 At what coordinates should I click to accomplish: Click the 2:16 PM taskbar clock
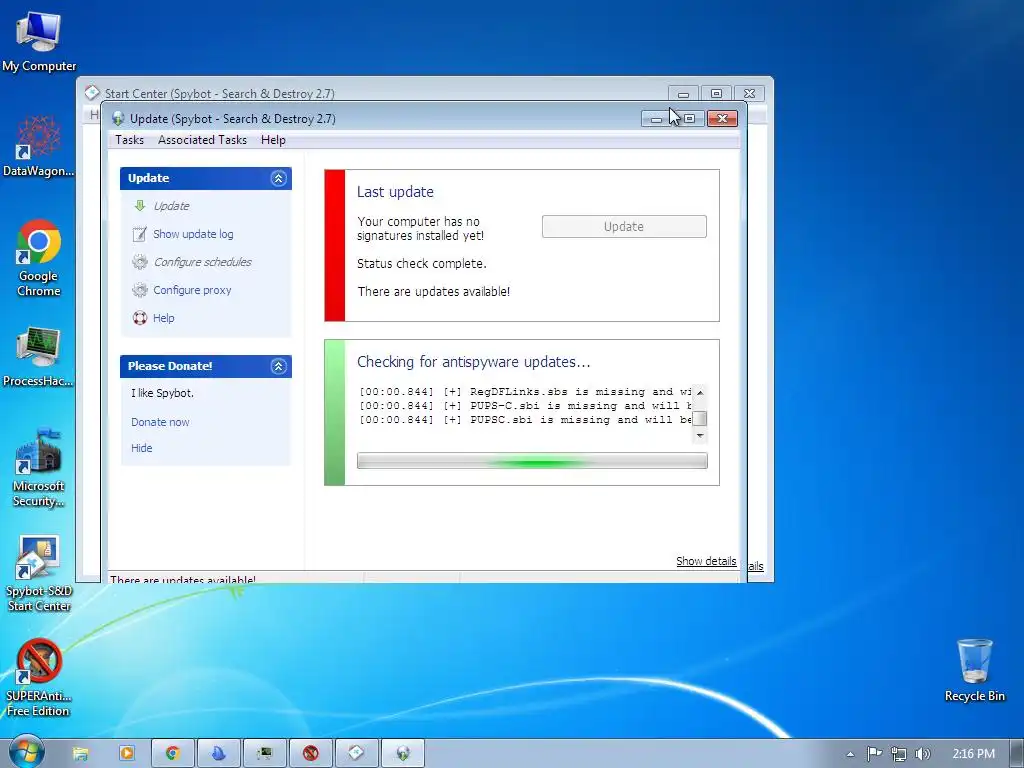pos(973,754)
